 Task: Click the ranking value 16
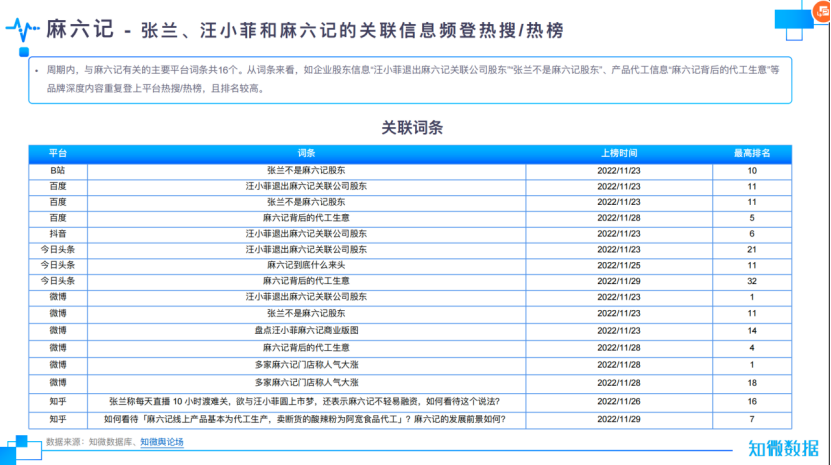tap(752, 401)
